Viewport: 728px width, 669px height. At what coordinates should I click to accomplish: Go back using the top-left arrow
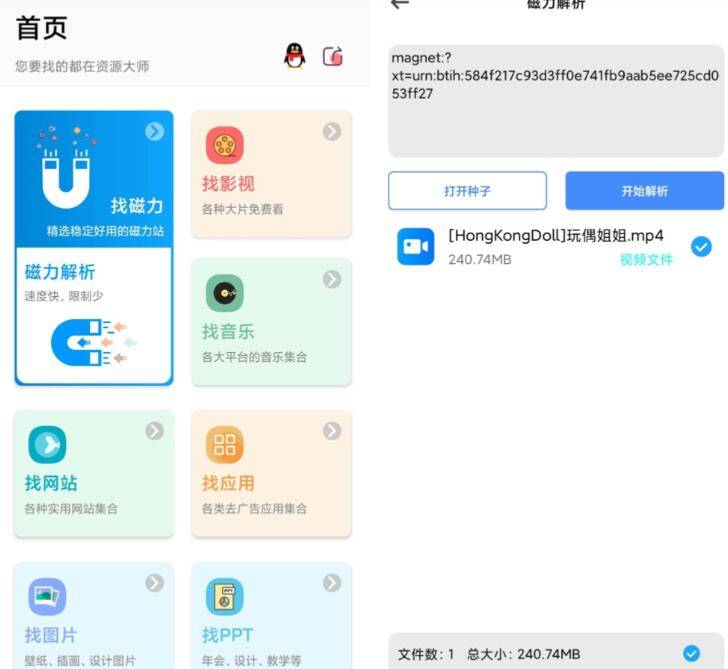(x=400, y=5)
